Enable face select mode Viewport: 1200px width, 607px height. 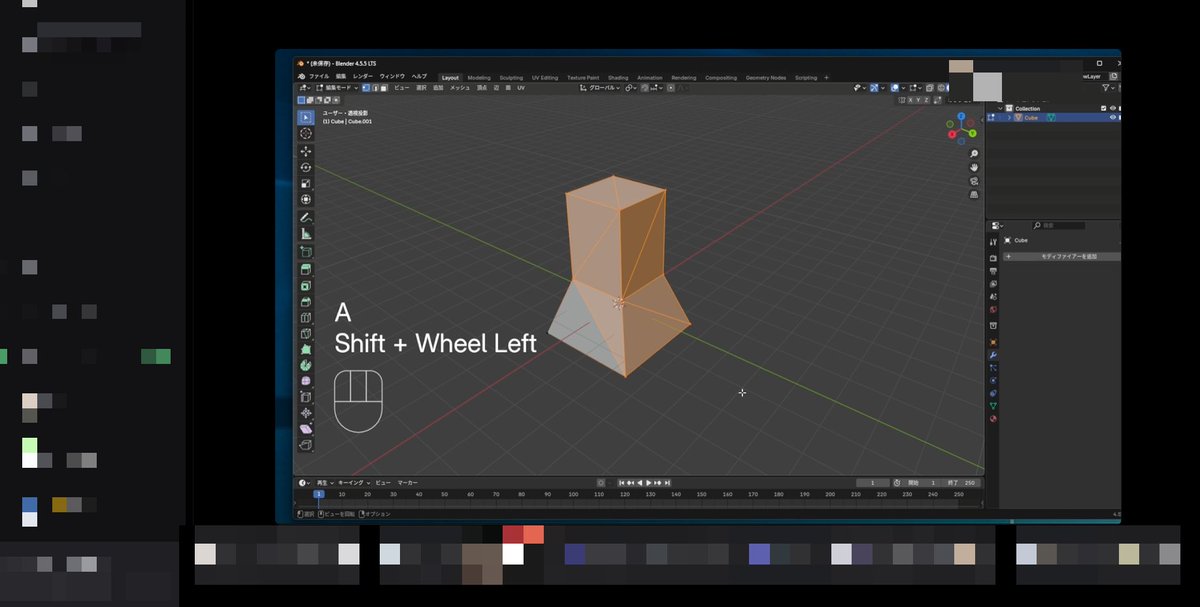click(x=384, y=88)
